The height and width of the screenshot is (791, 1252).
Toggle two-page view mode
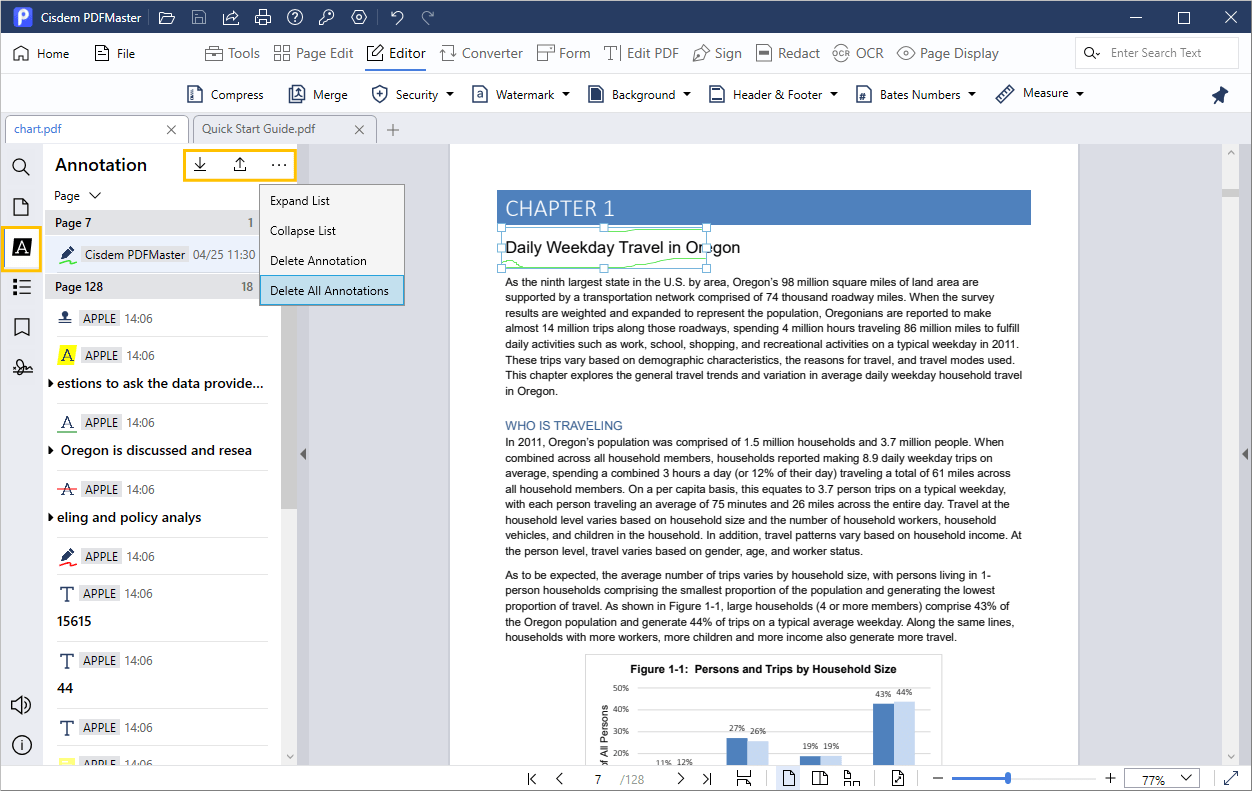820,778
